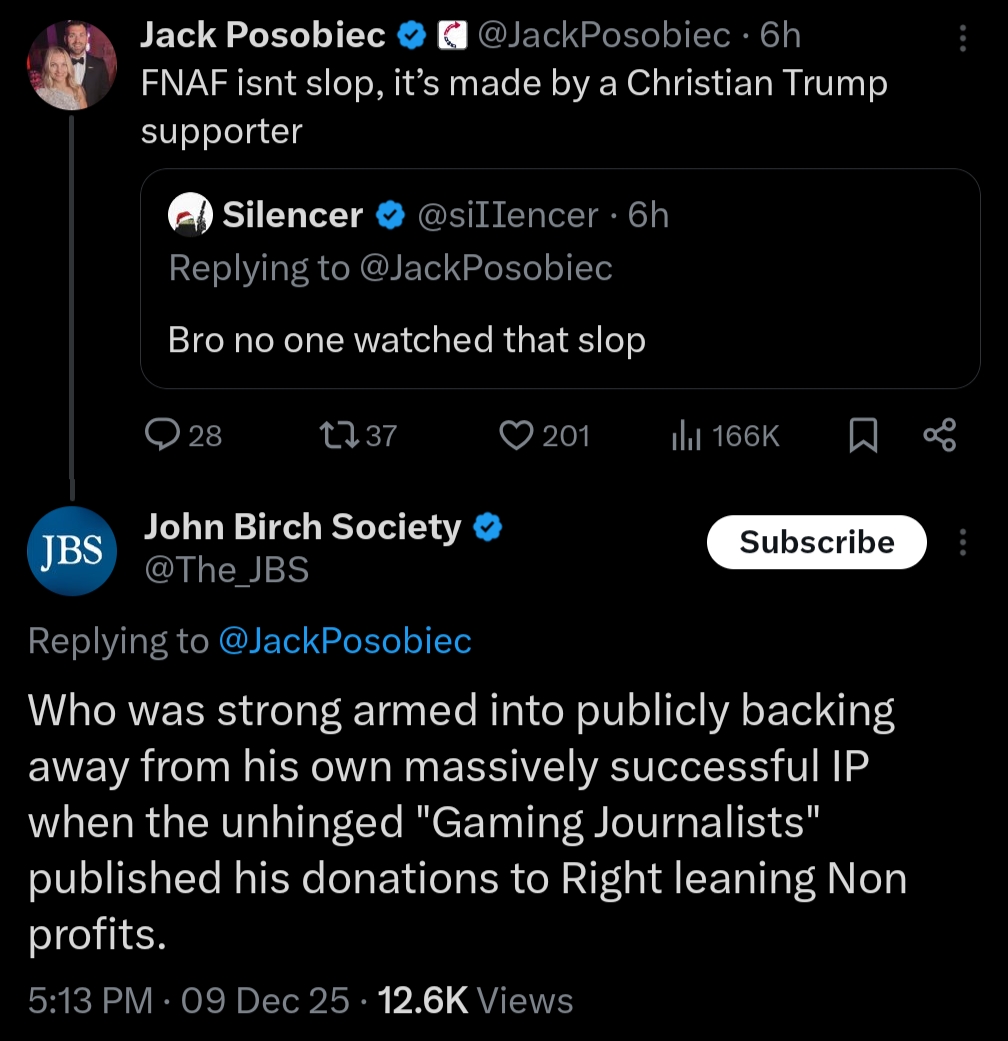Subscribe to John Birch Society

(x=816, y=542)
